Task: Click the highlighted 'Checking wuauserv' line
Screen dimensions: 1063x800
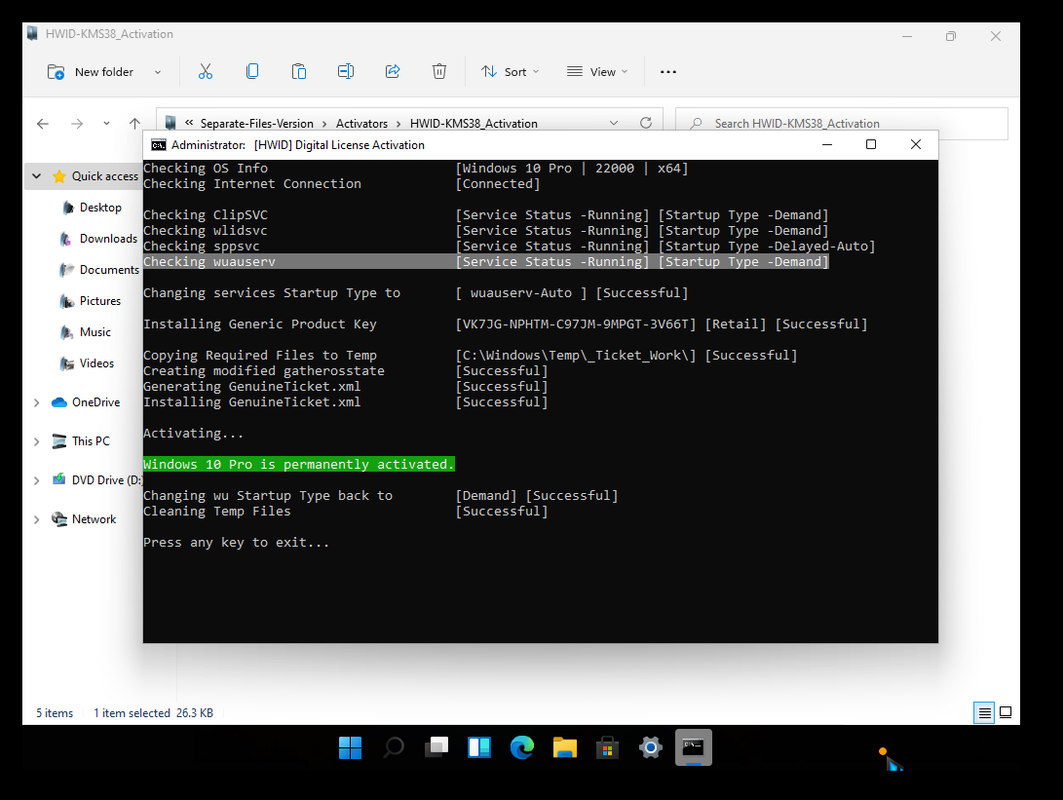Action: 485,262
